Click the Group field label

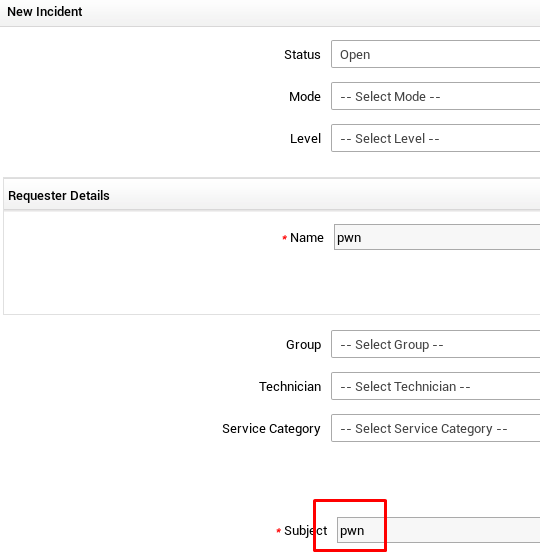(303, 345)
